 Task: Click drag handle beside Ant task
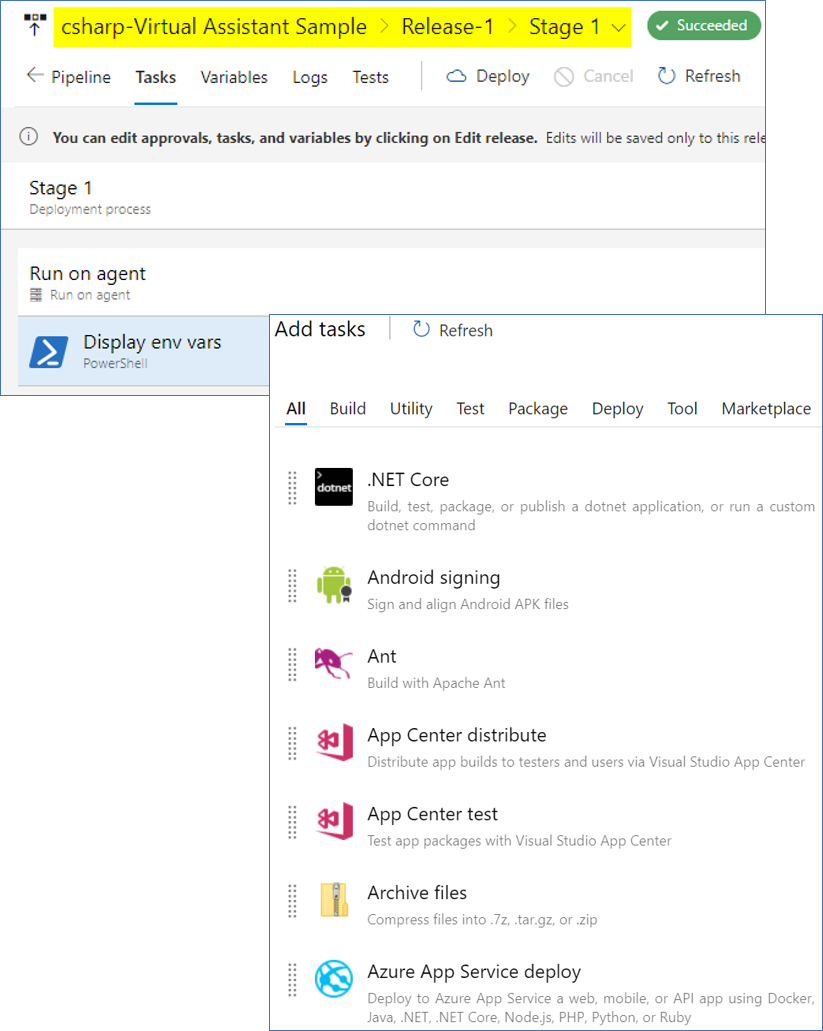point(293,664)
